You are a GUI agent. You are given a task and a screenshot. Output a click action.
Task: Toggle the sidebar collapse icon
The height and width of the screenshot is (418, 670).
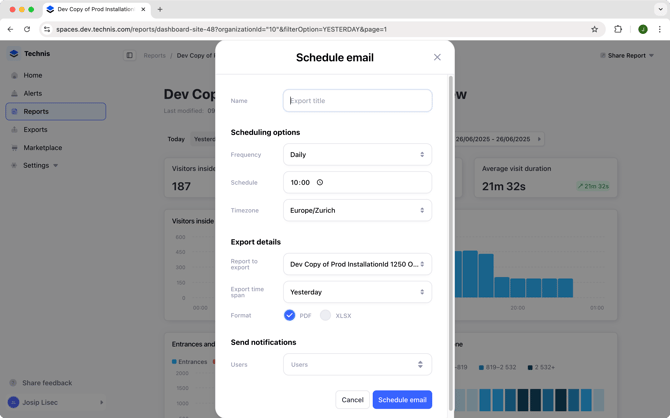coord(130,56)
